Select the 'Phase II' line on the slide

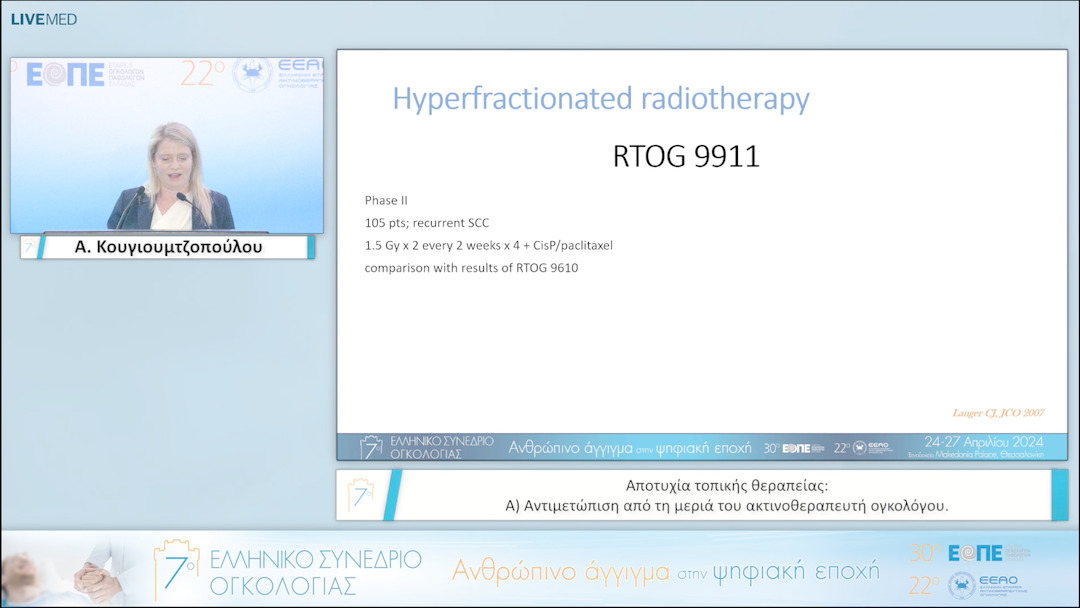click(x=386, y=200)
